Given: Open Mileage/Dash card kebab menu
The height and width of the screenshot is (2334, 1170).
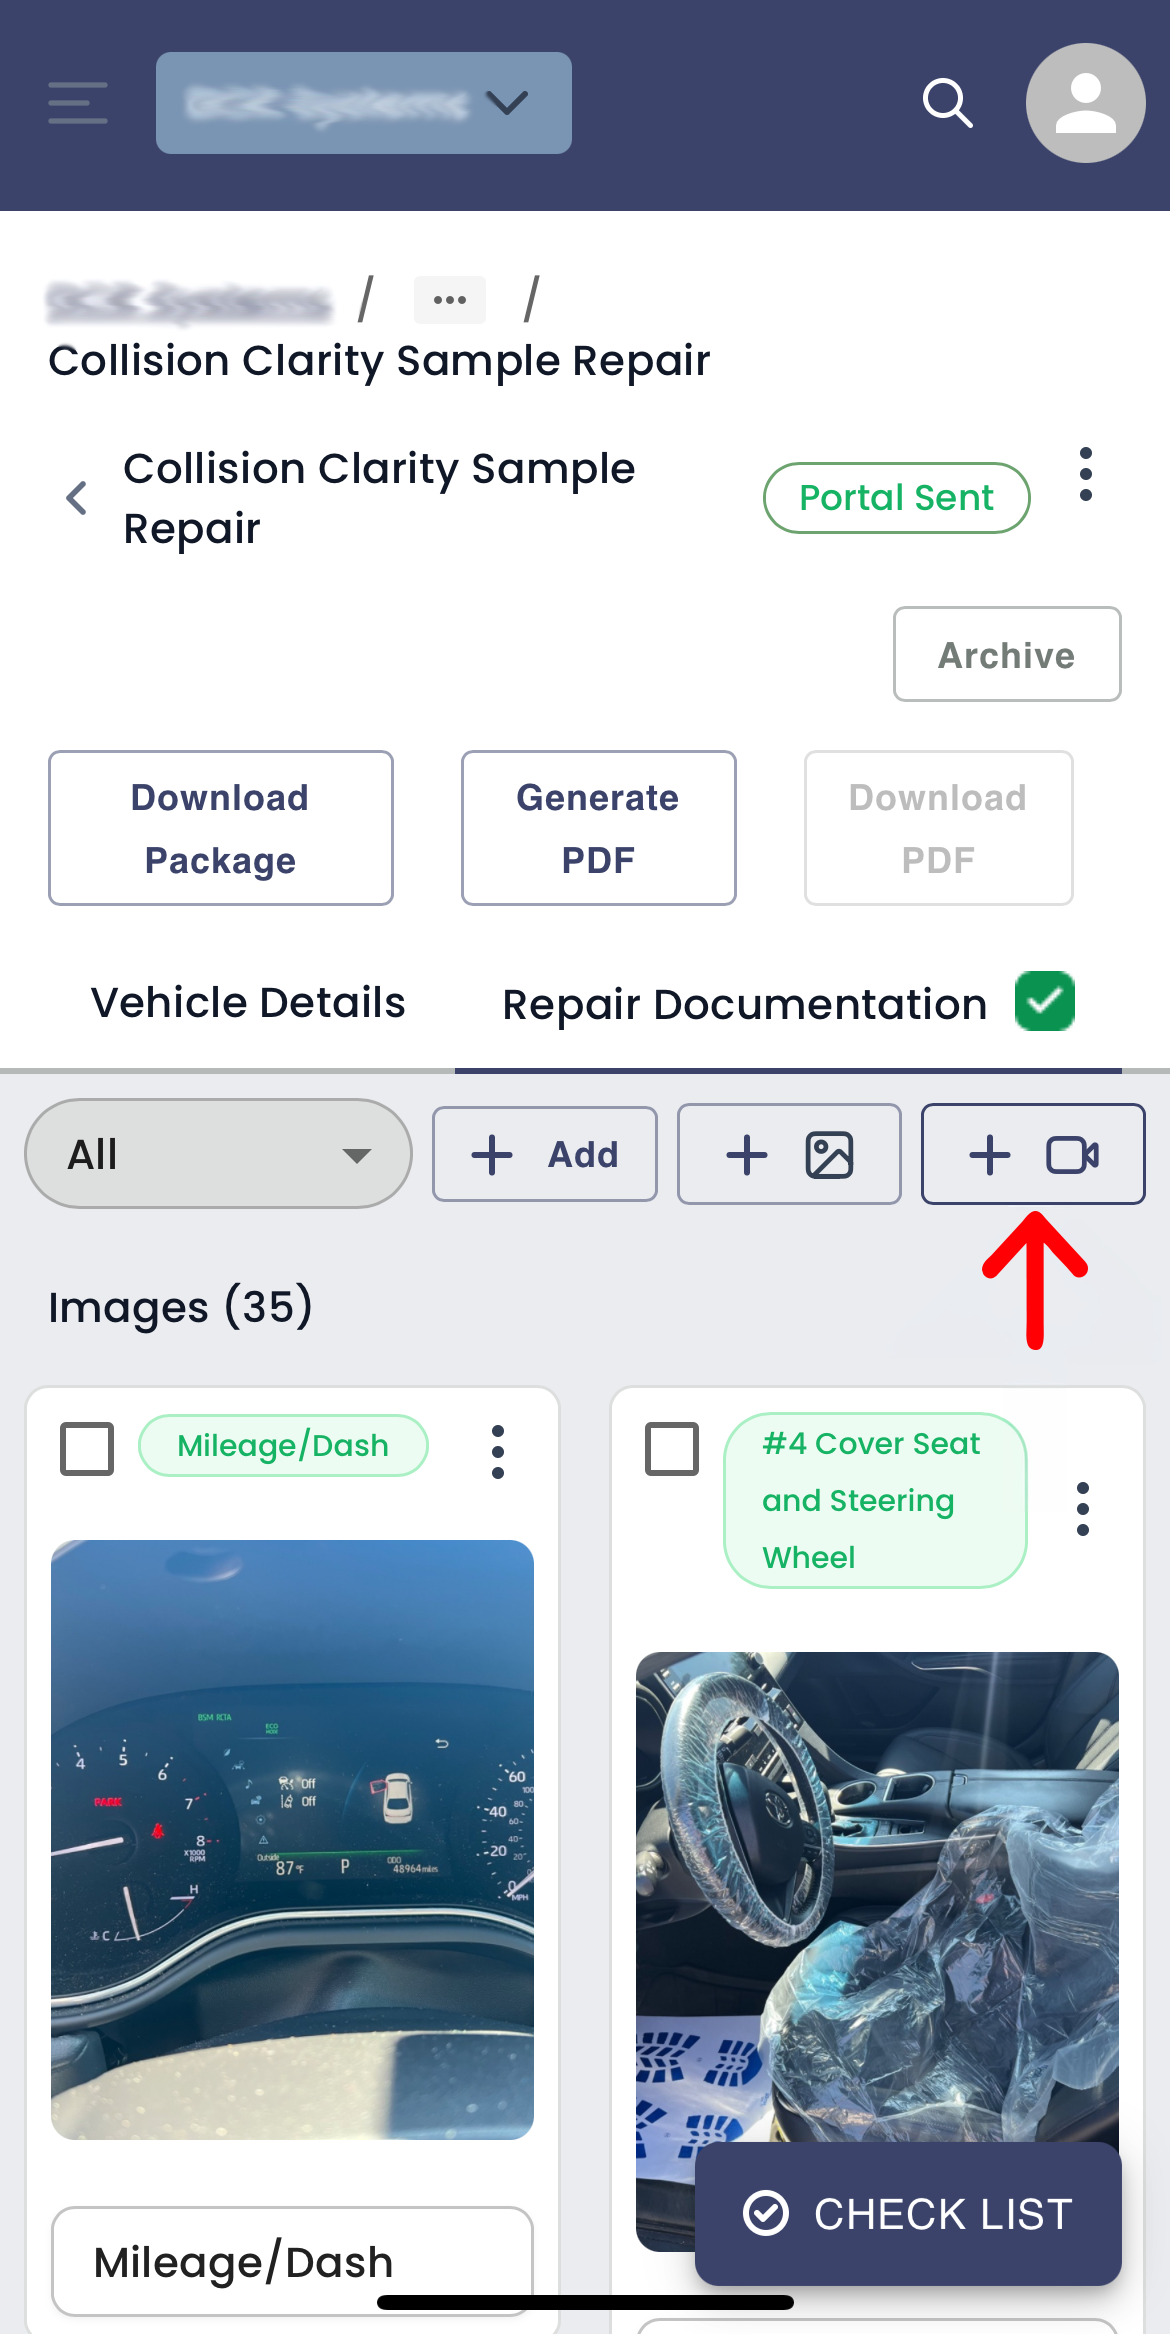Looking at the screenshot, I should coord(498,1452).
